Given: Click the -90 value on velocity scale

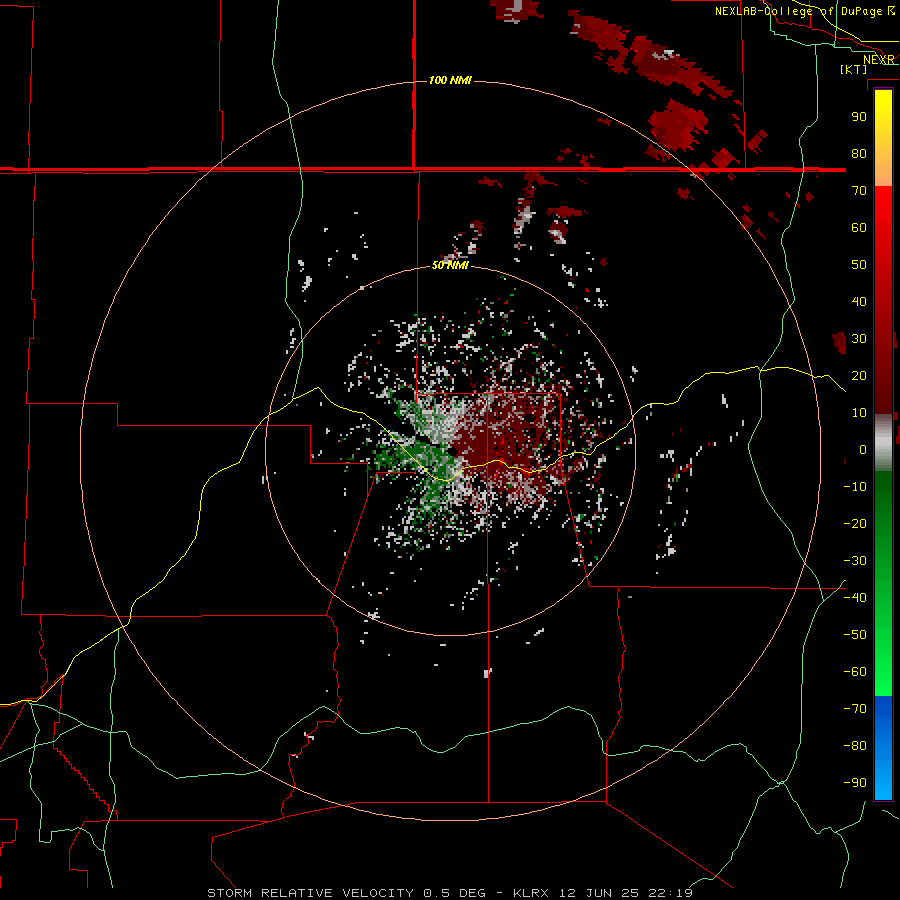Looking at the screenshot, I should coord(855,783).
